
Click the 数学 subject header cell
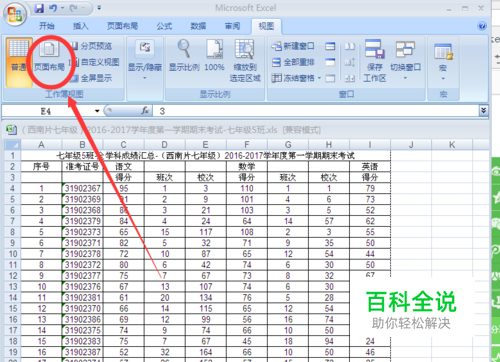click(x=247, y=166)
